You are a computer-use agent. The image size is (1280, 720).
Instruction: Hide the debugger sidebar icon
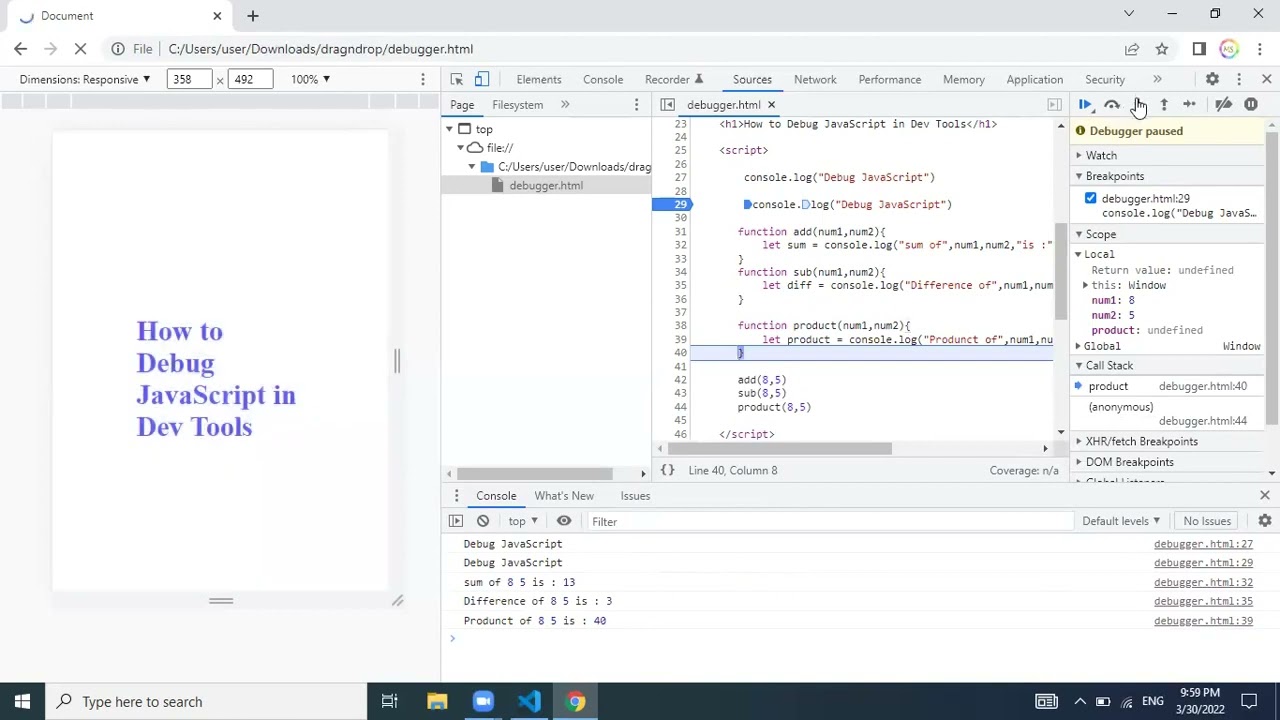[1054, 105]
